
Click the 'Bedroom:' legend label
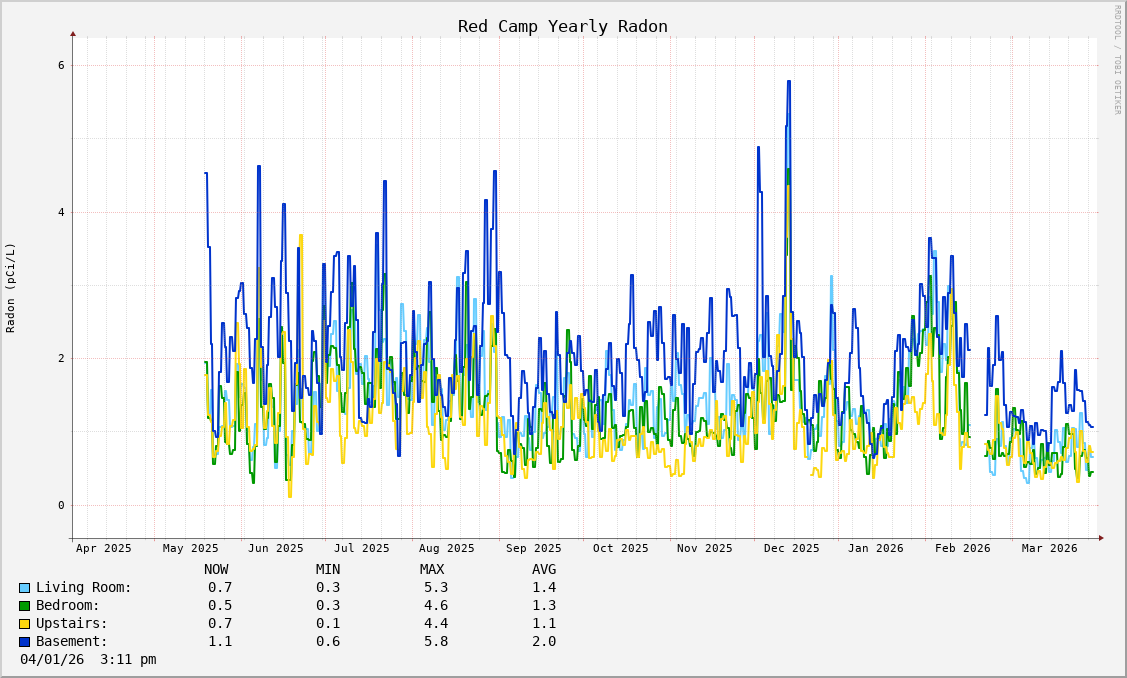(x=68, y=606)
